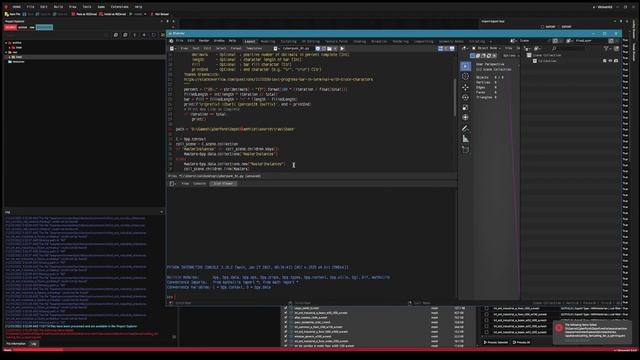Collapse the Log panel header arrow
The image size is (640, 360).
(x=162, y=212)
